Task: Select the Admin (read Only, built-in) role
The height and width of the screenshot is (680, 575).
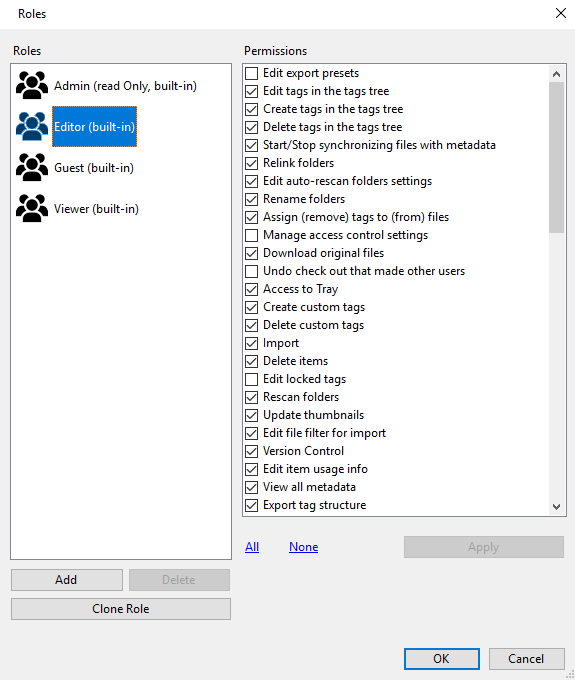Action: click(125, 86)
